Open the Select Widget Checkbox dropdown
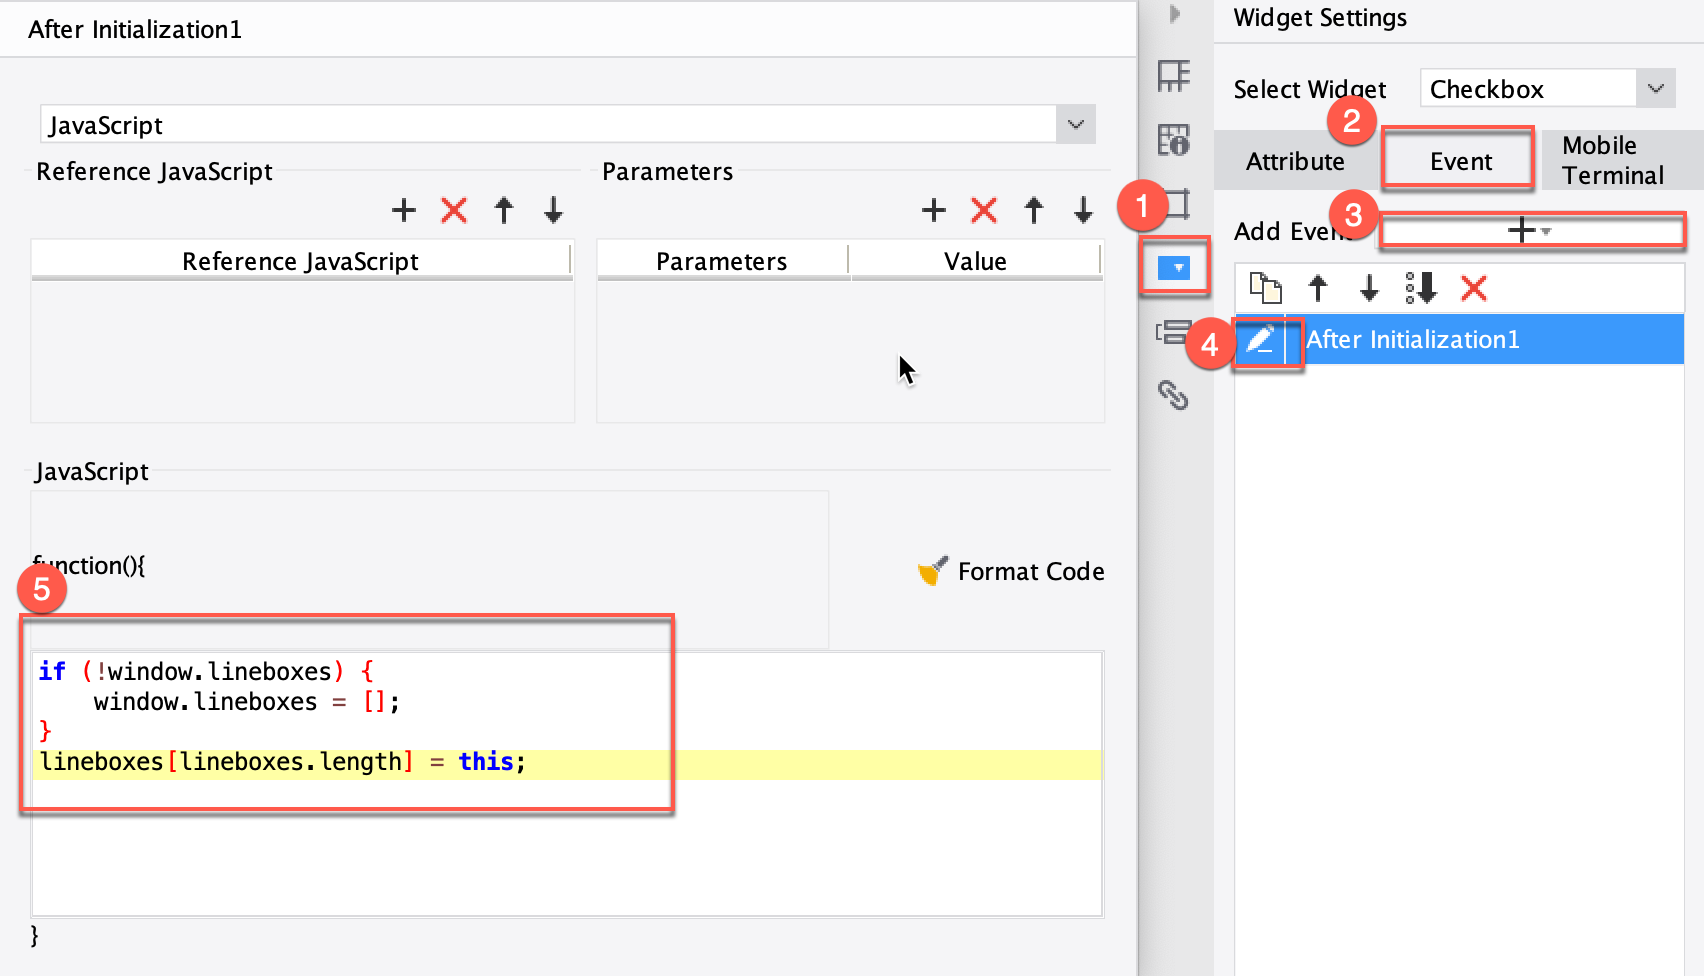The width and height of the screenshot is (1704, 976). pyautogui.click(x=1656, y=88)
